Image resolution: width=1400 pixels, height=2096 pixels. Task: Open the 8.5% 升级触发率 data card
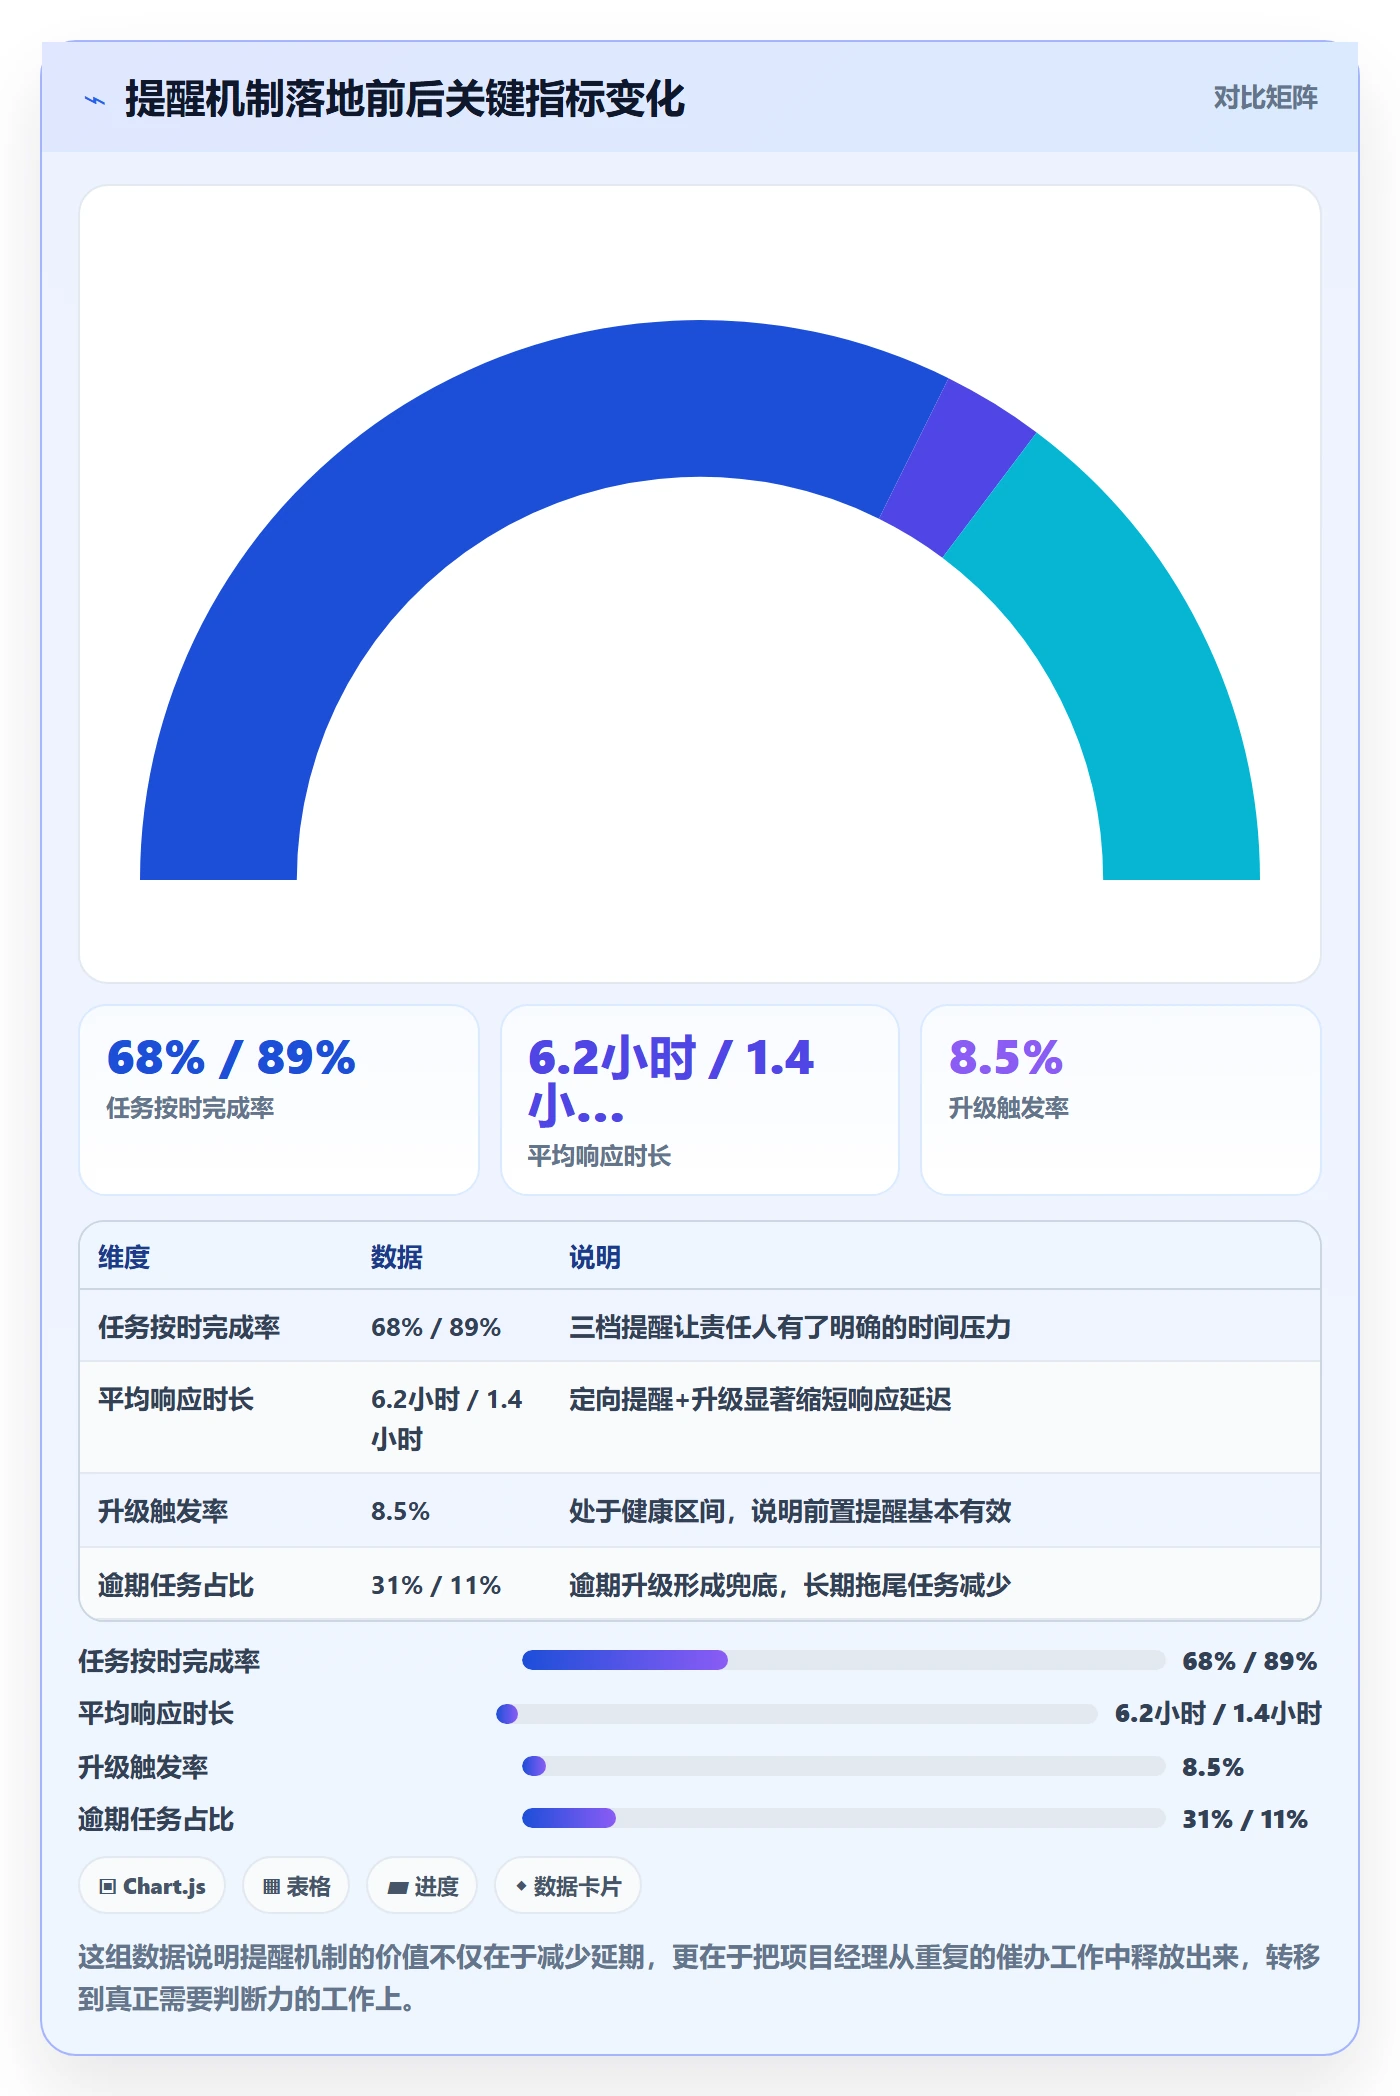tap(1120, 1099)
